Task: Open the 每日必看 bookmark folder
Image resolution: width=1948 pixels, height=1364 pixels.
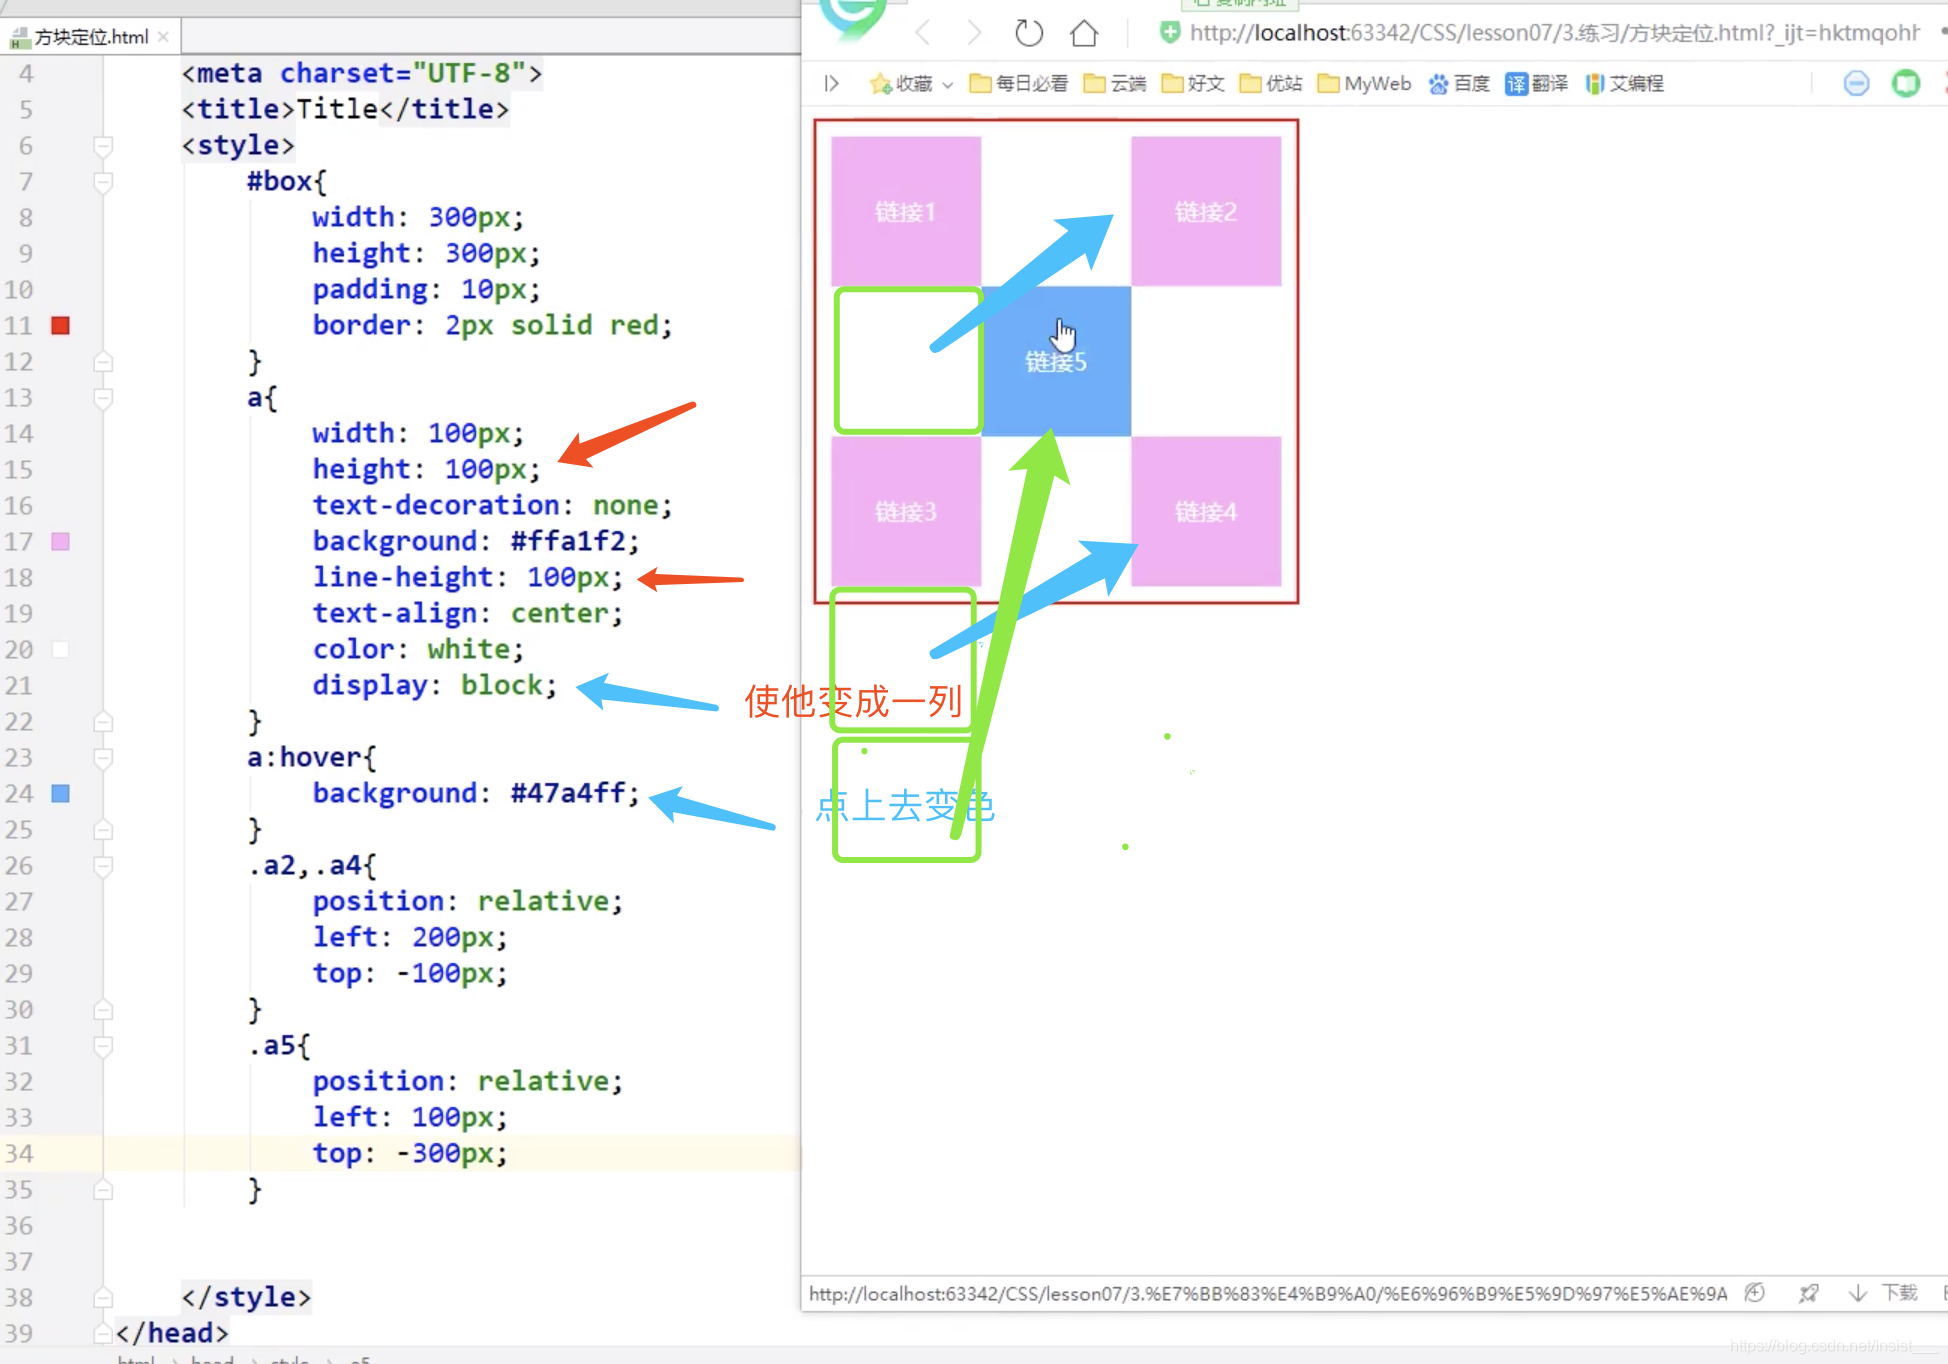Action: pos(1019,84)
